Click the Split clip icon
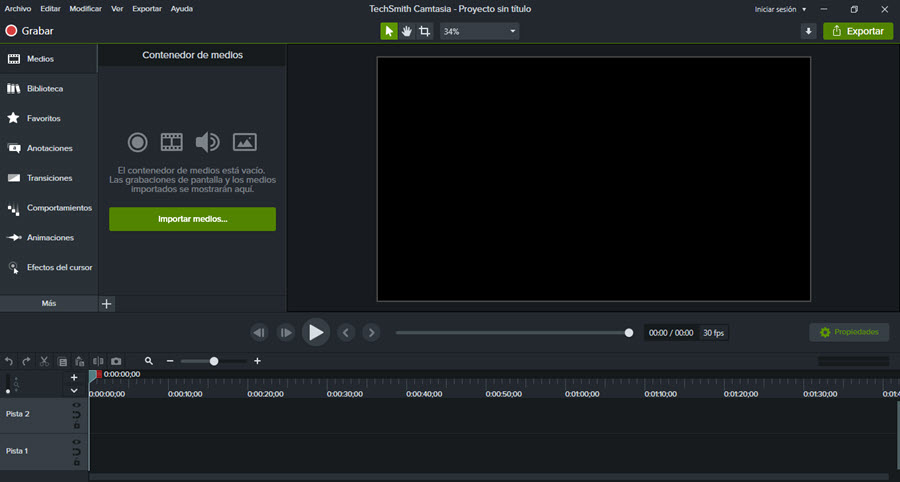This screenshot has height=482, width=900. [98, 362]
